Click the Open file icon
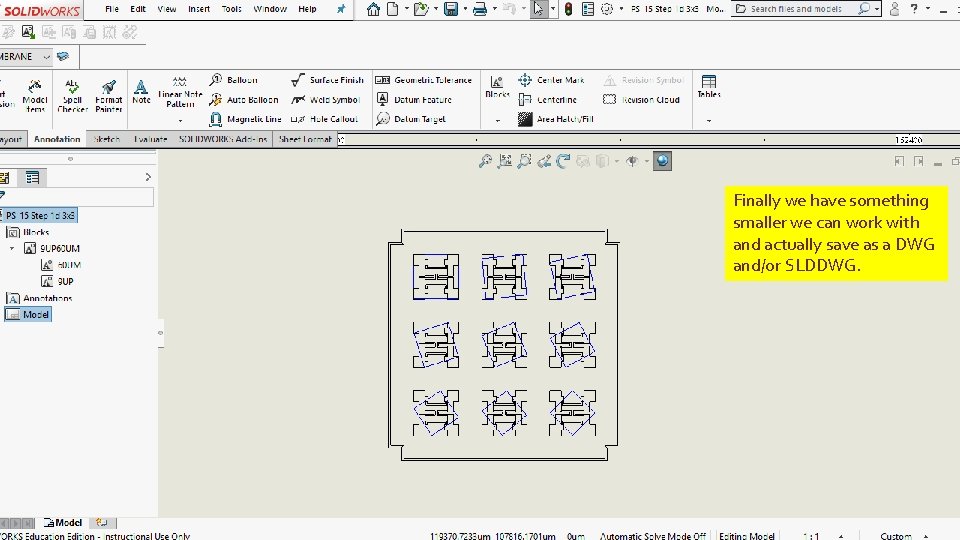The image size is (960, 540). point(421,9)
